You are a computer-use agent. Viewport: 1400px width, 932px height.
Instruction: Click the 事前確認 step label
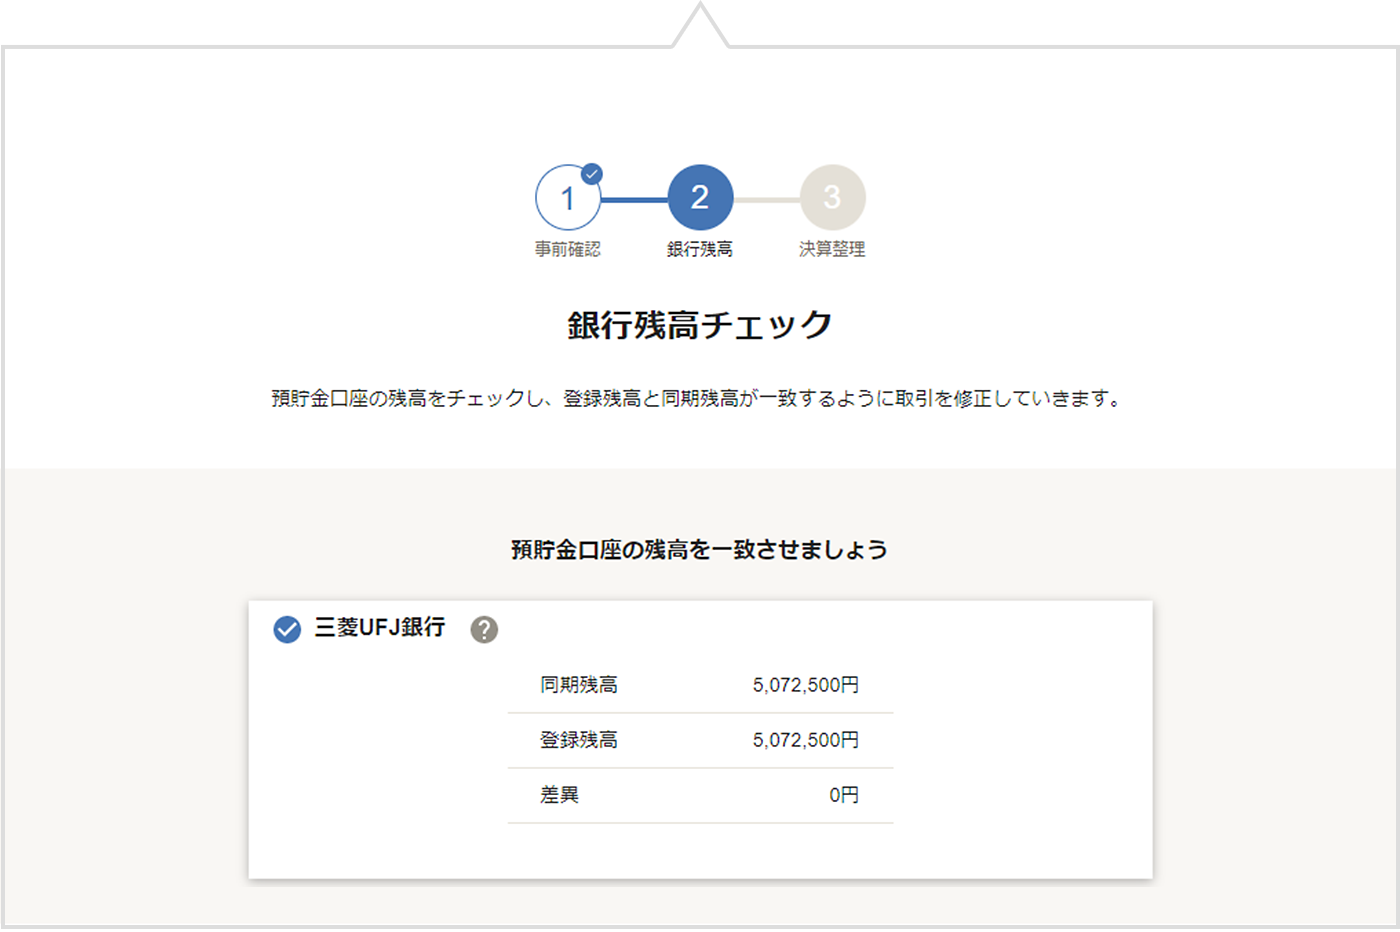(x=567, y=249)
